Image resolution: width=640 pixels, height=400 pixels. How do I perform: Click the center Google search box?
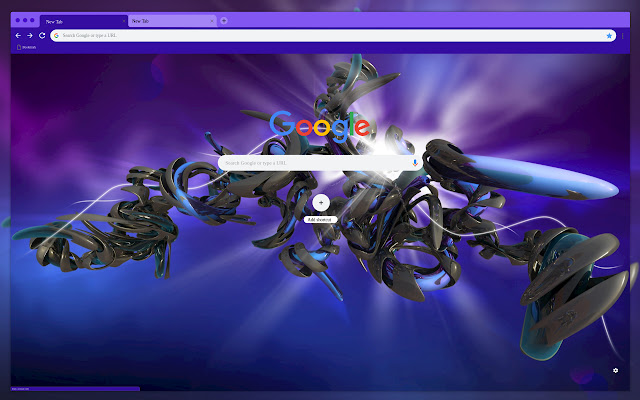point(320,163)
